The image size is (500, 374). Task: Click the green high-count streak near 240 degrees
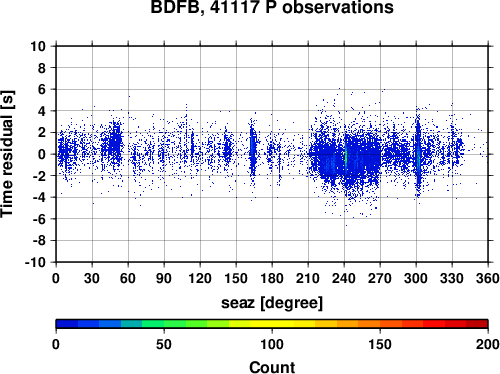point(346,158)
